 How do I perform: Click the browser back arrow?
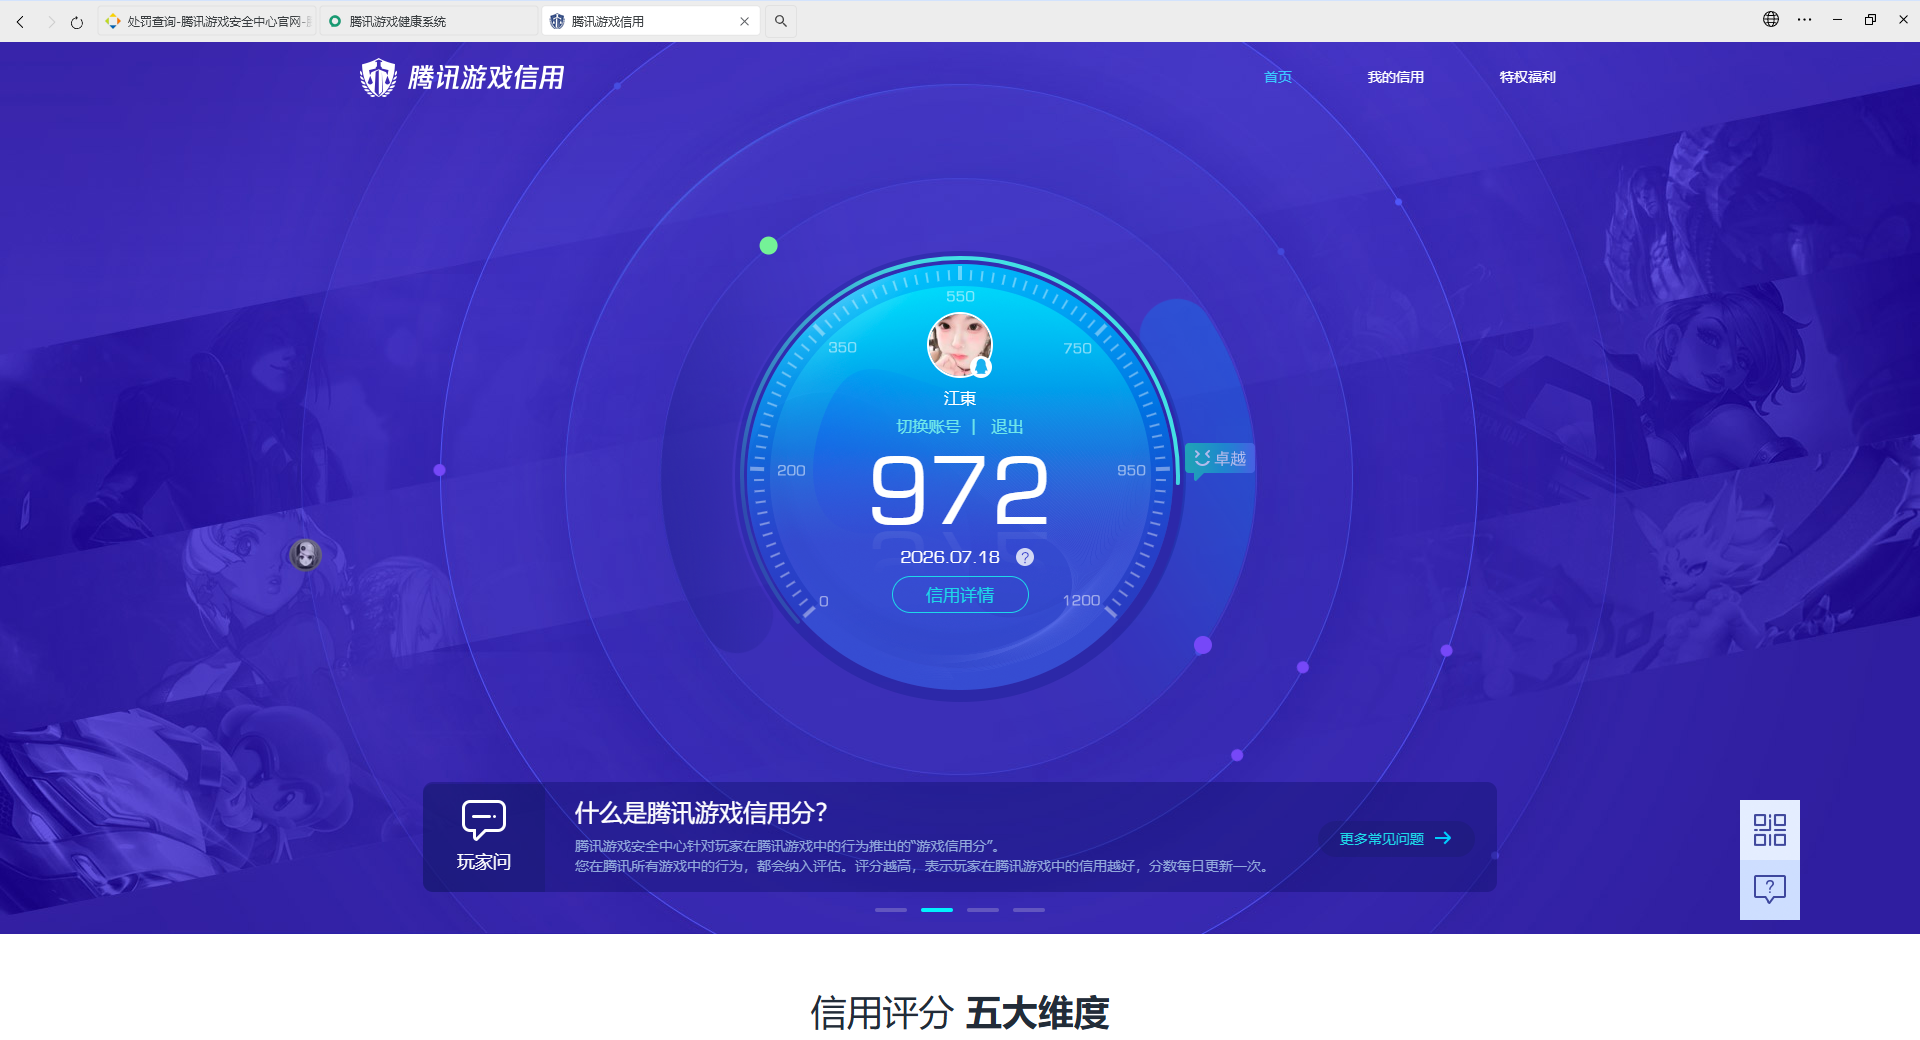click(x=20, y=21)
